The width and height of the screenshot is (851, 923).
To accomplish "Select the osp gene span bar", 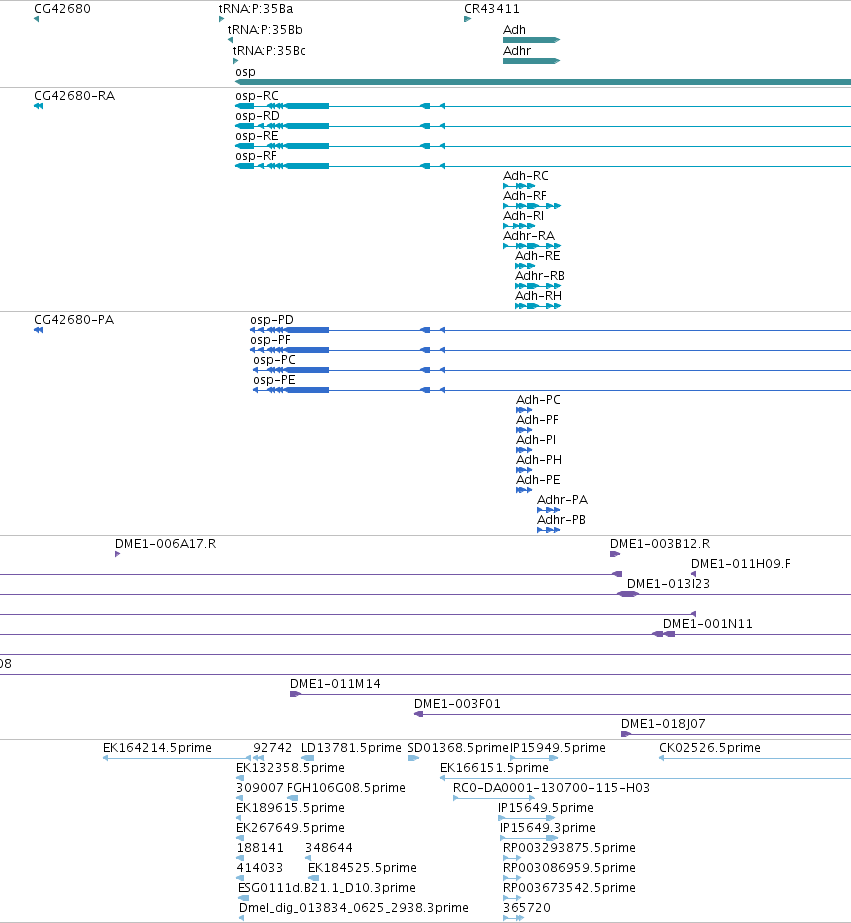I will (543, 82).
